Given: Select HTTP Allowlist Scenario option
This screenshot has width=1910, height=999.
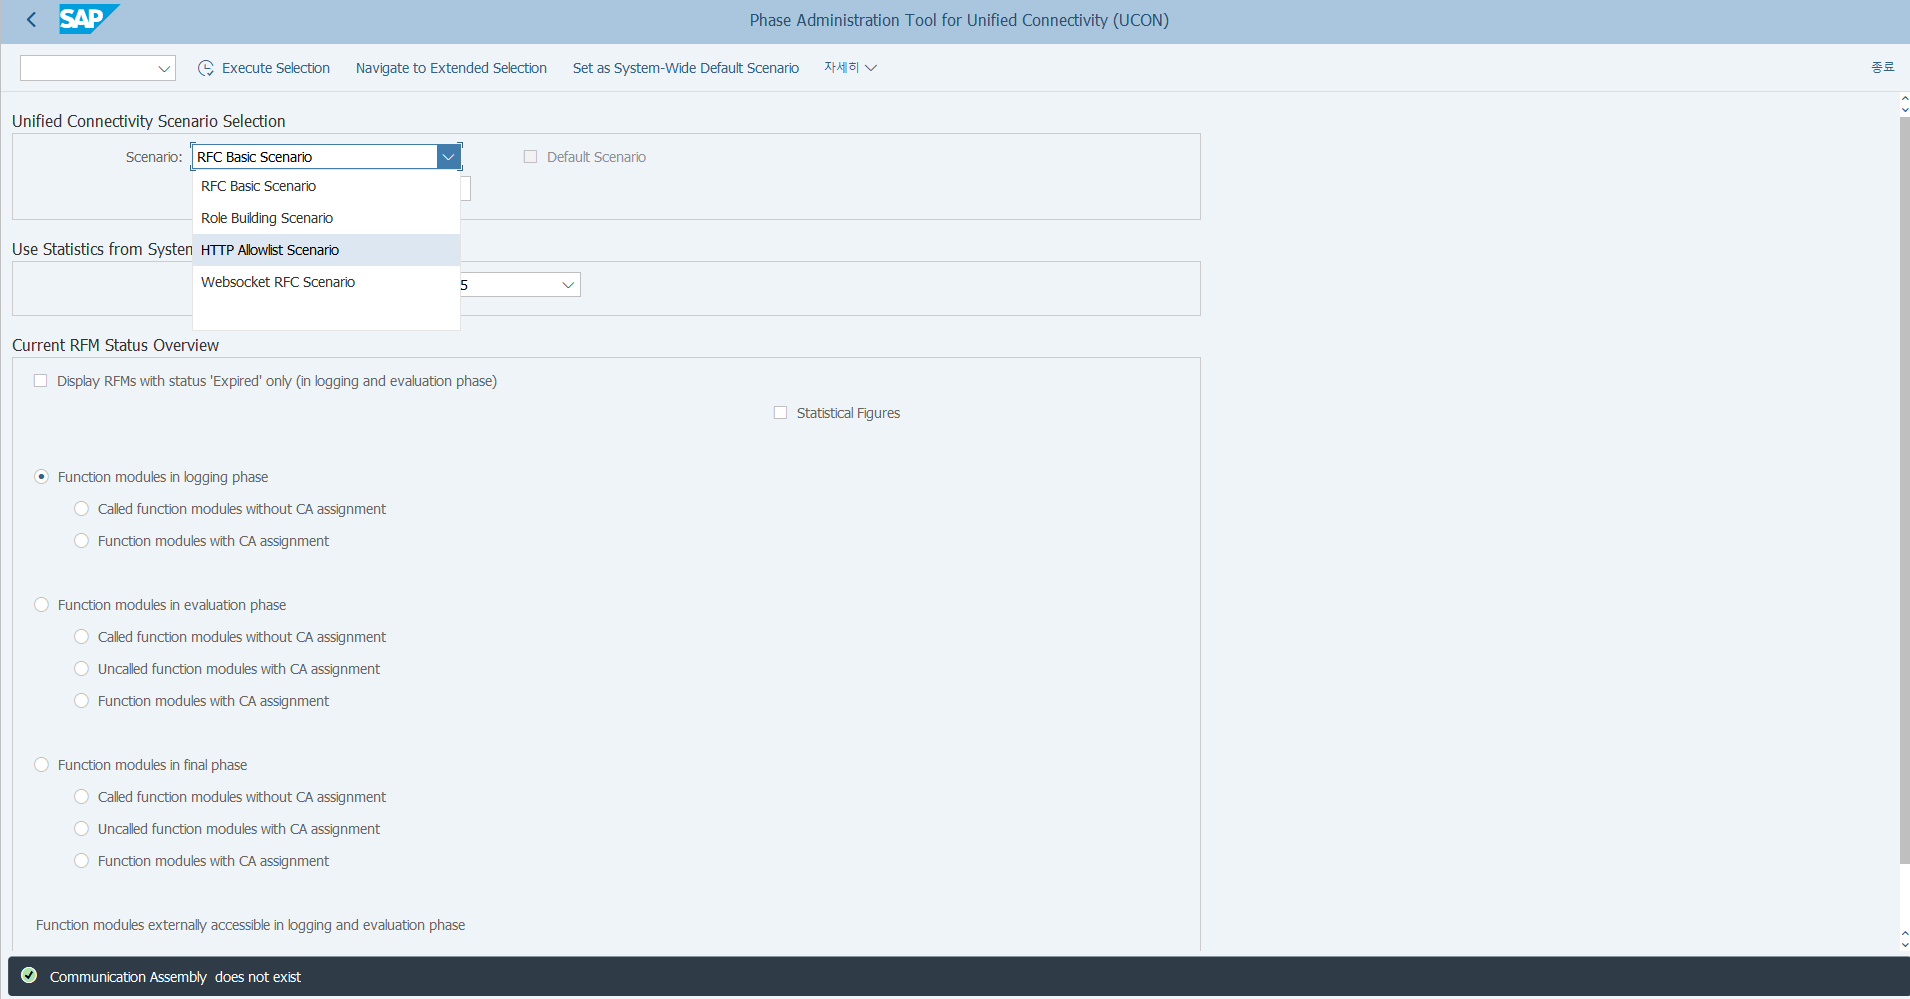Looking at the screenshot, I should tap(326, 250).
